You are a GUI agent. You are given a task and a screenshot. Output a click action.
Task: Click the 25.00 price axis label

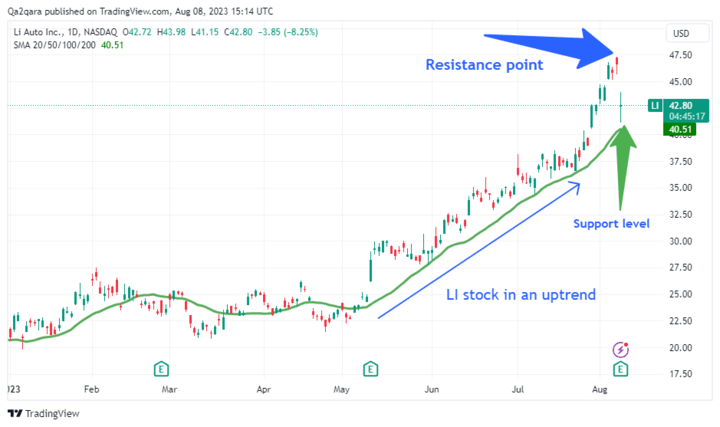coord(681,294)
